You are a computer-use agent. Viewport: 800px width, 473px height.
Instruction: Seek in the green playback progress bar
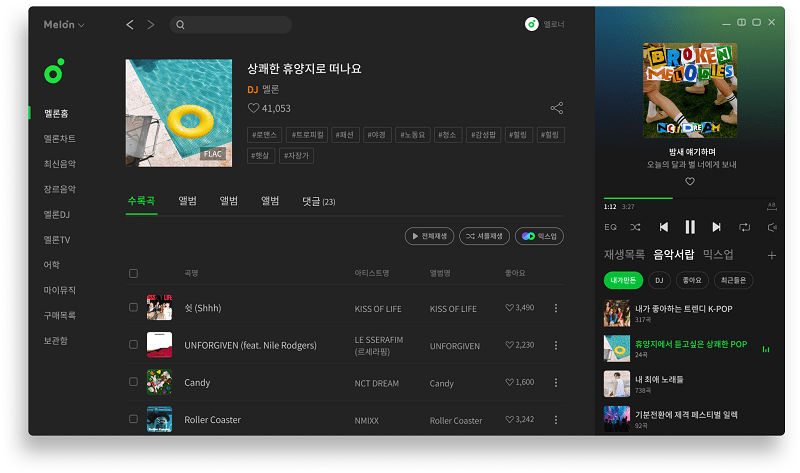[690, 198]
